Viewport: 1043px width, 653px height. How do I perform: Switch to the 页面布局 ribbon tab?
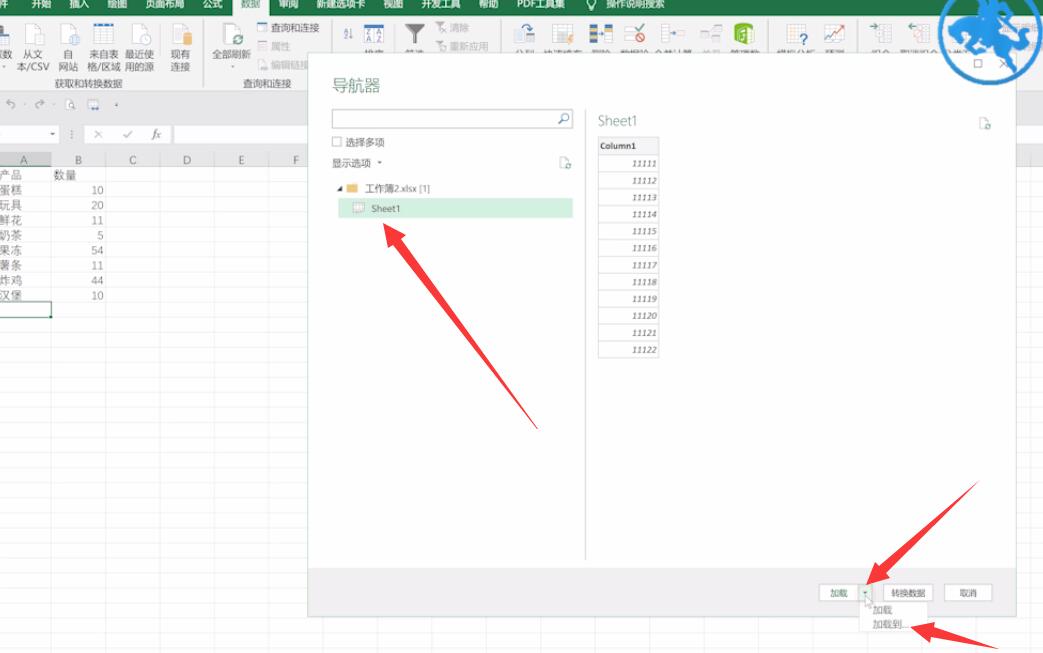click(165, 5)
